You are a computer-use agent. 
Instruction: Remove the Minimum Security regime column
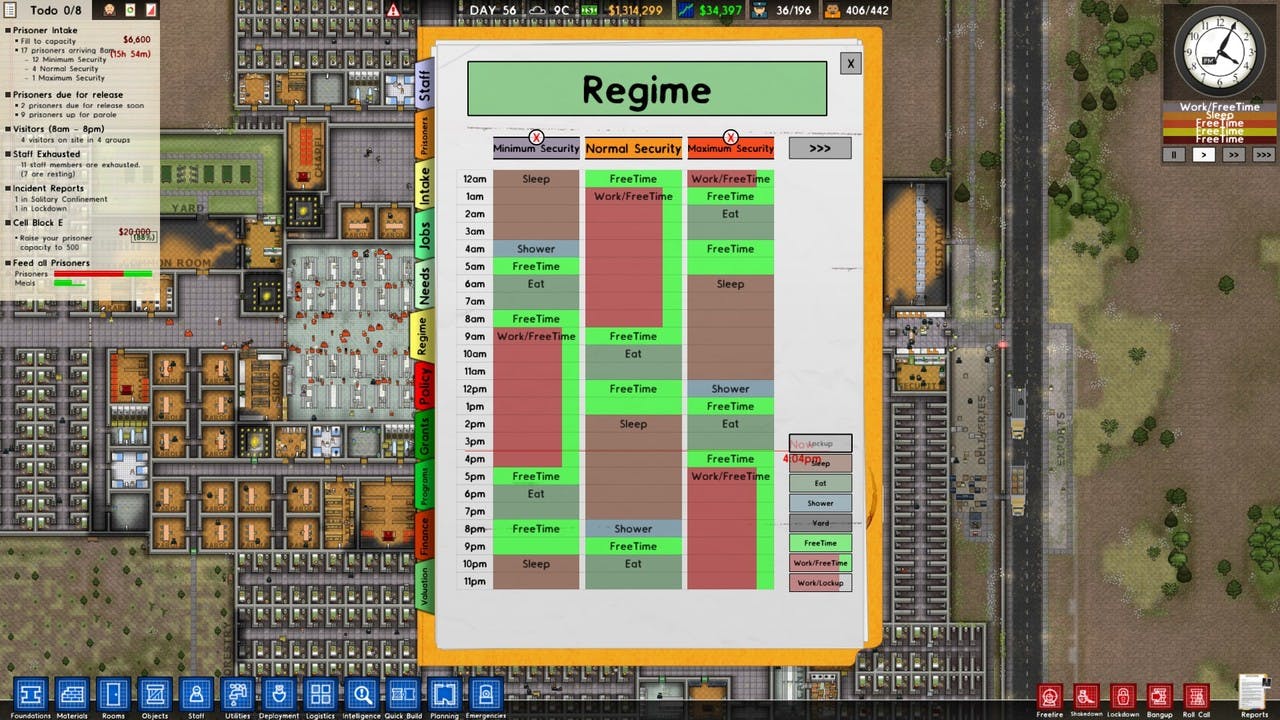pos(537,137)
